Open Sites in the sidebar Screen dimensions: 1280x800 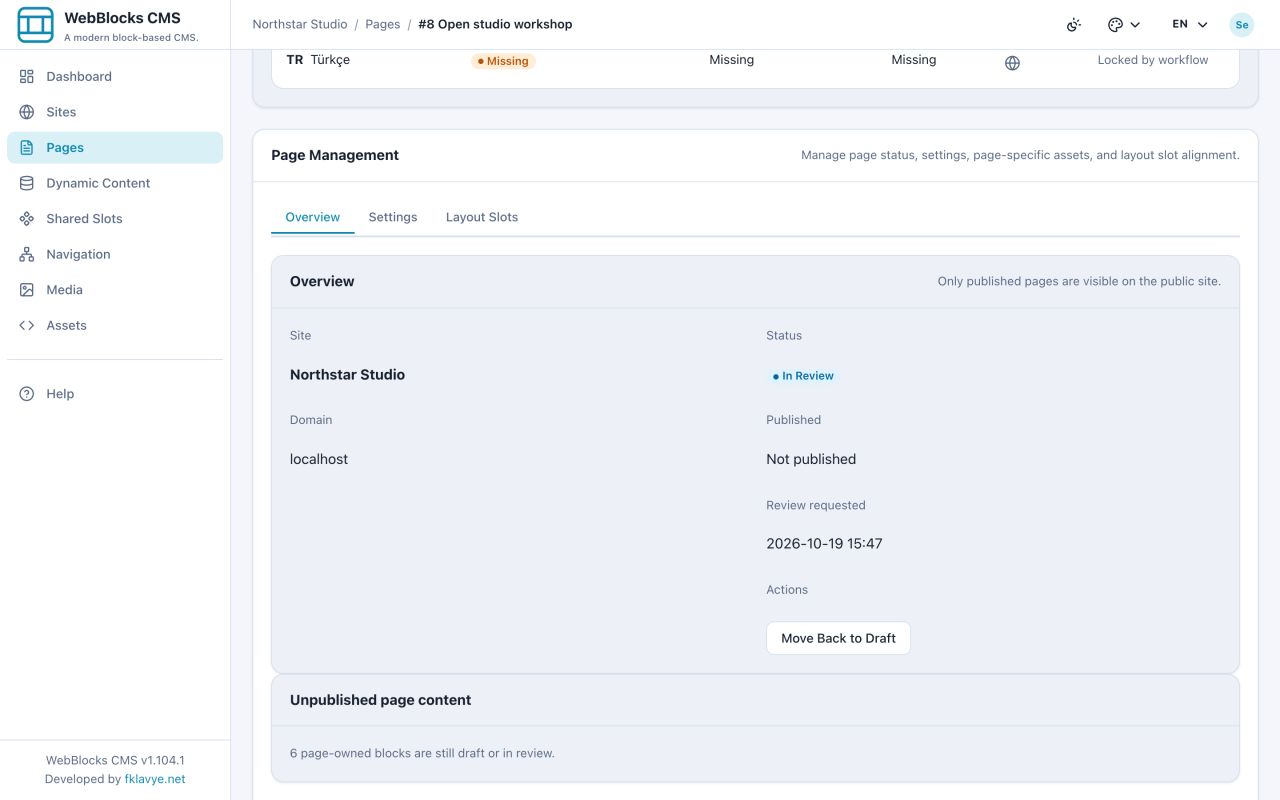(115, 112)
